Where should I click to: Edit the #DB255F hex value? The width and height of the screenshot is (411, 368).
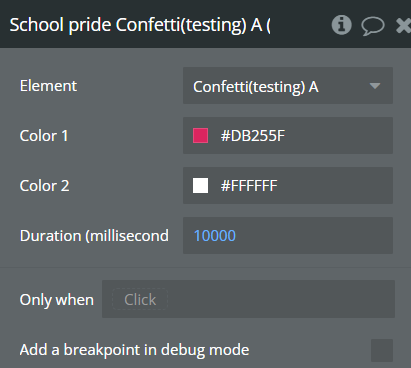(x=253, y=136)
